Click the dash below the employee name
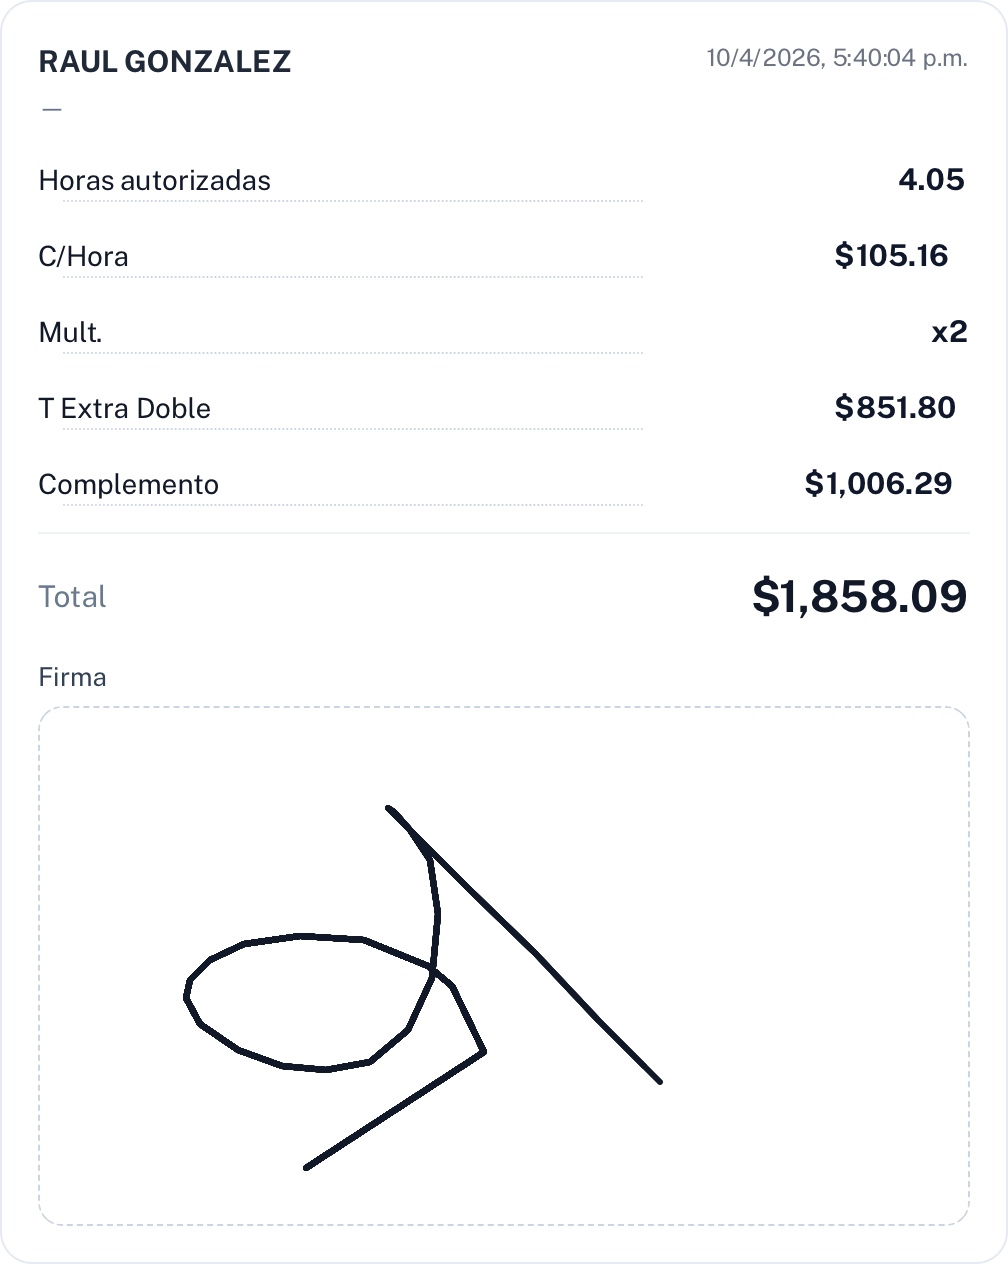This screenshot has width=1008, height=1264. coord(52,109)
